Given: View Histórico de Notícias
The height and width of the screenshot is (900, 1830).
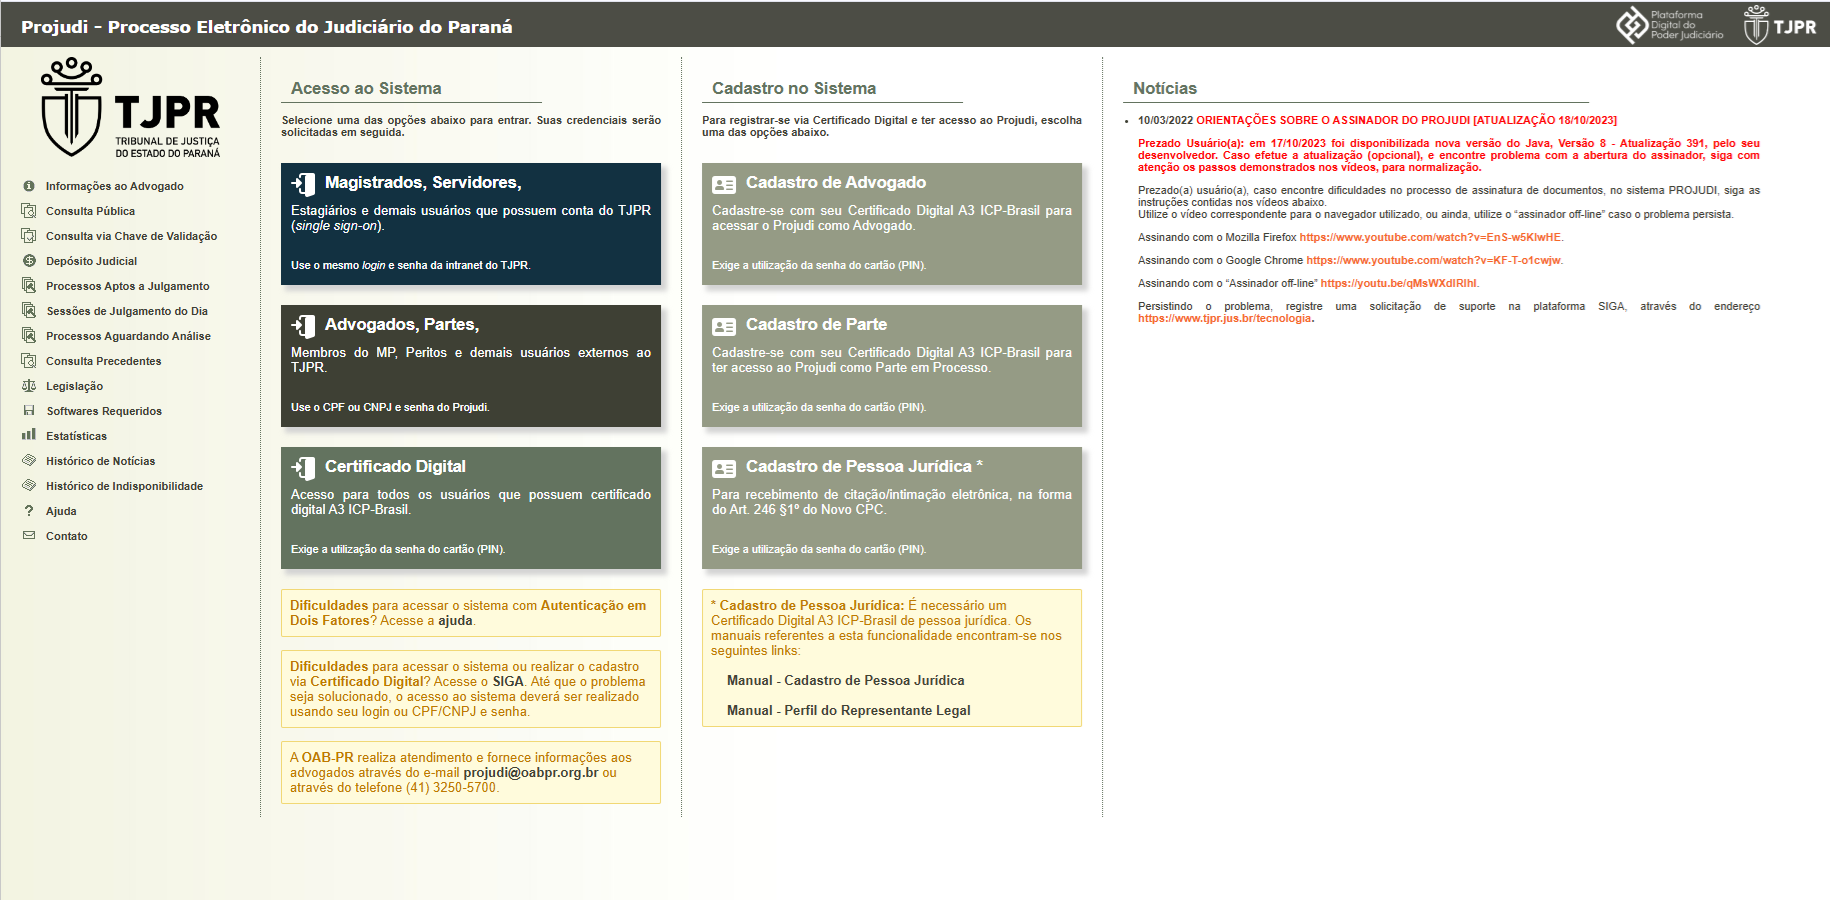Looking at the screenshot, I should point(100,461).
